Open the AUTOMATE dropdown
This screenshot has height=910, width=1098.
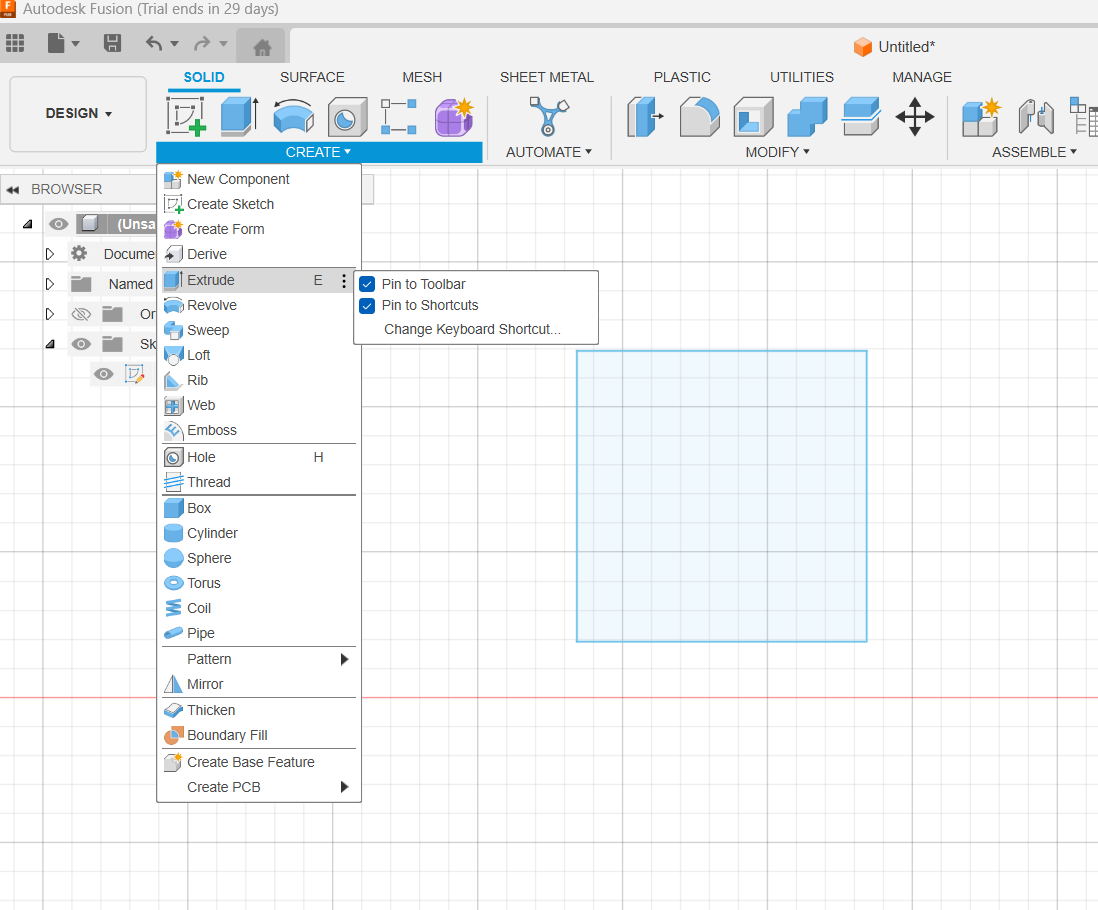[x=549, y=152]
